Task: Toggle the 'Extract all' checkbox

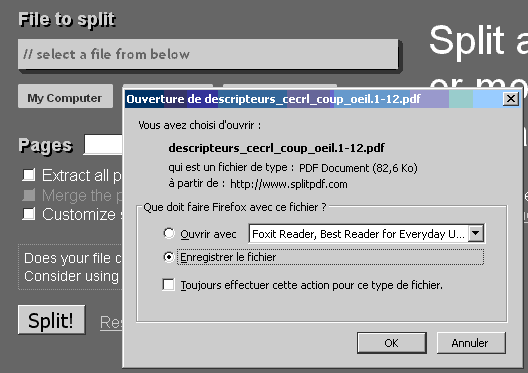Action: (29, 175)
